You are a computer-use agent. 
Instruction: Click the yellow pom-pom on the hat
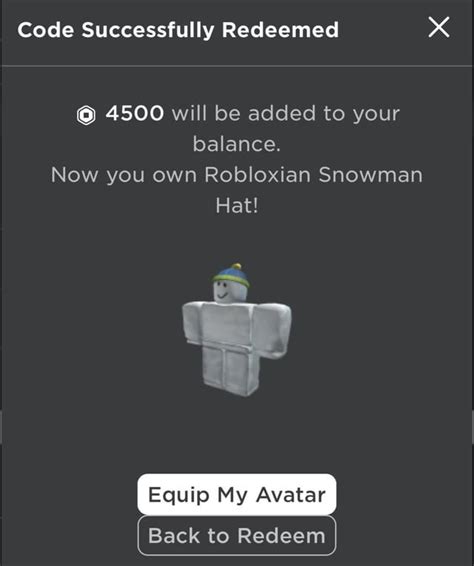point(236,267)
